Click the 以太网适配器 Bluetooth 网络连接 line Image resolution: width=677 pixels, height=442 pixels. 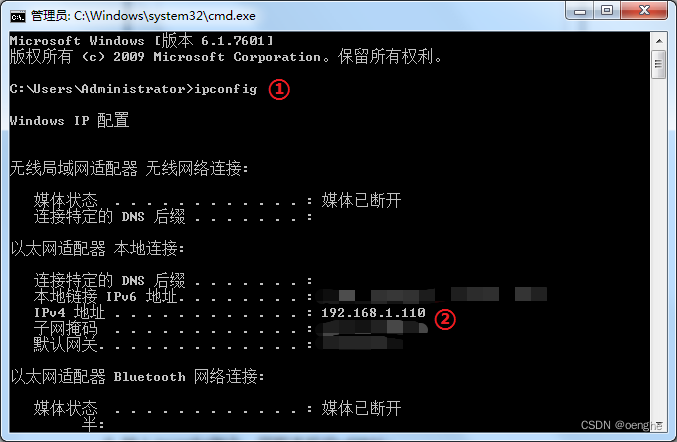pos(137,377)
